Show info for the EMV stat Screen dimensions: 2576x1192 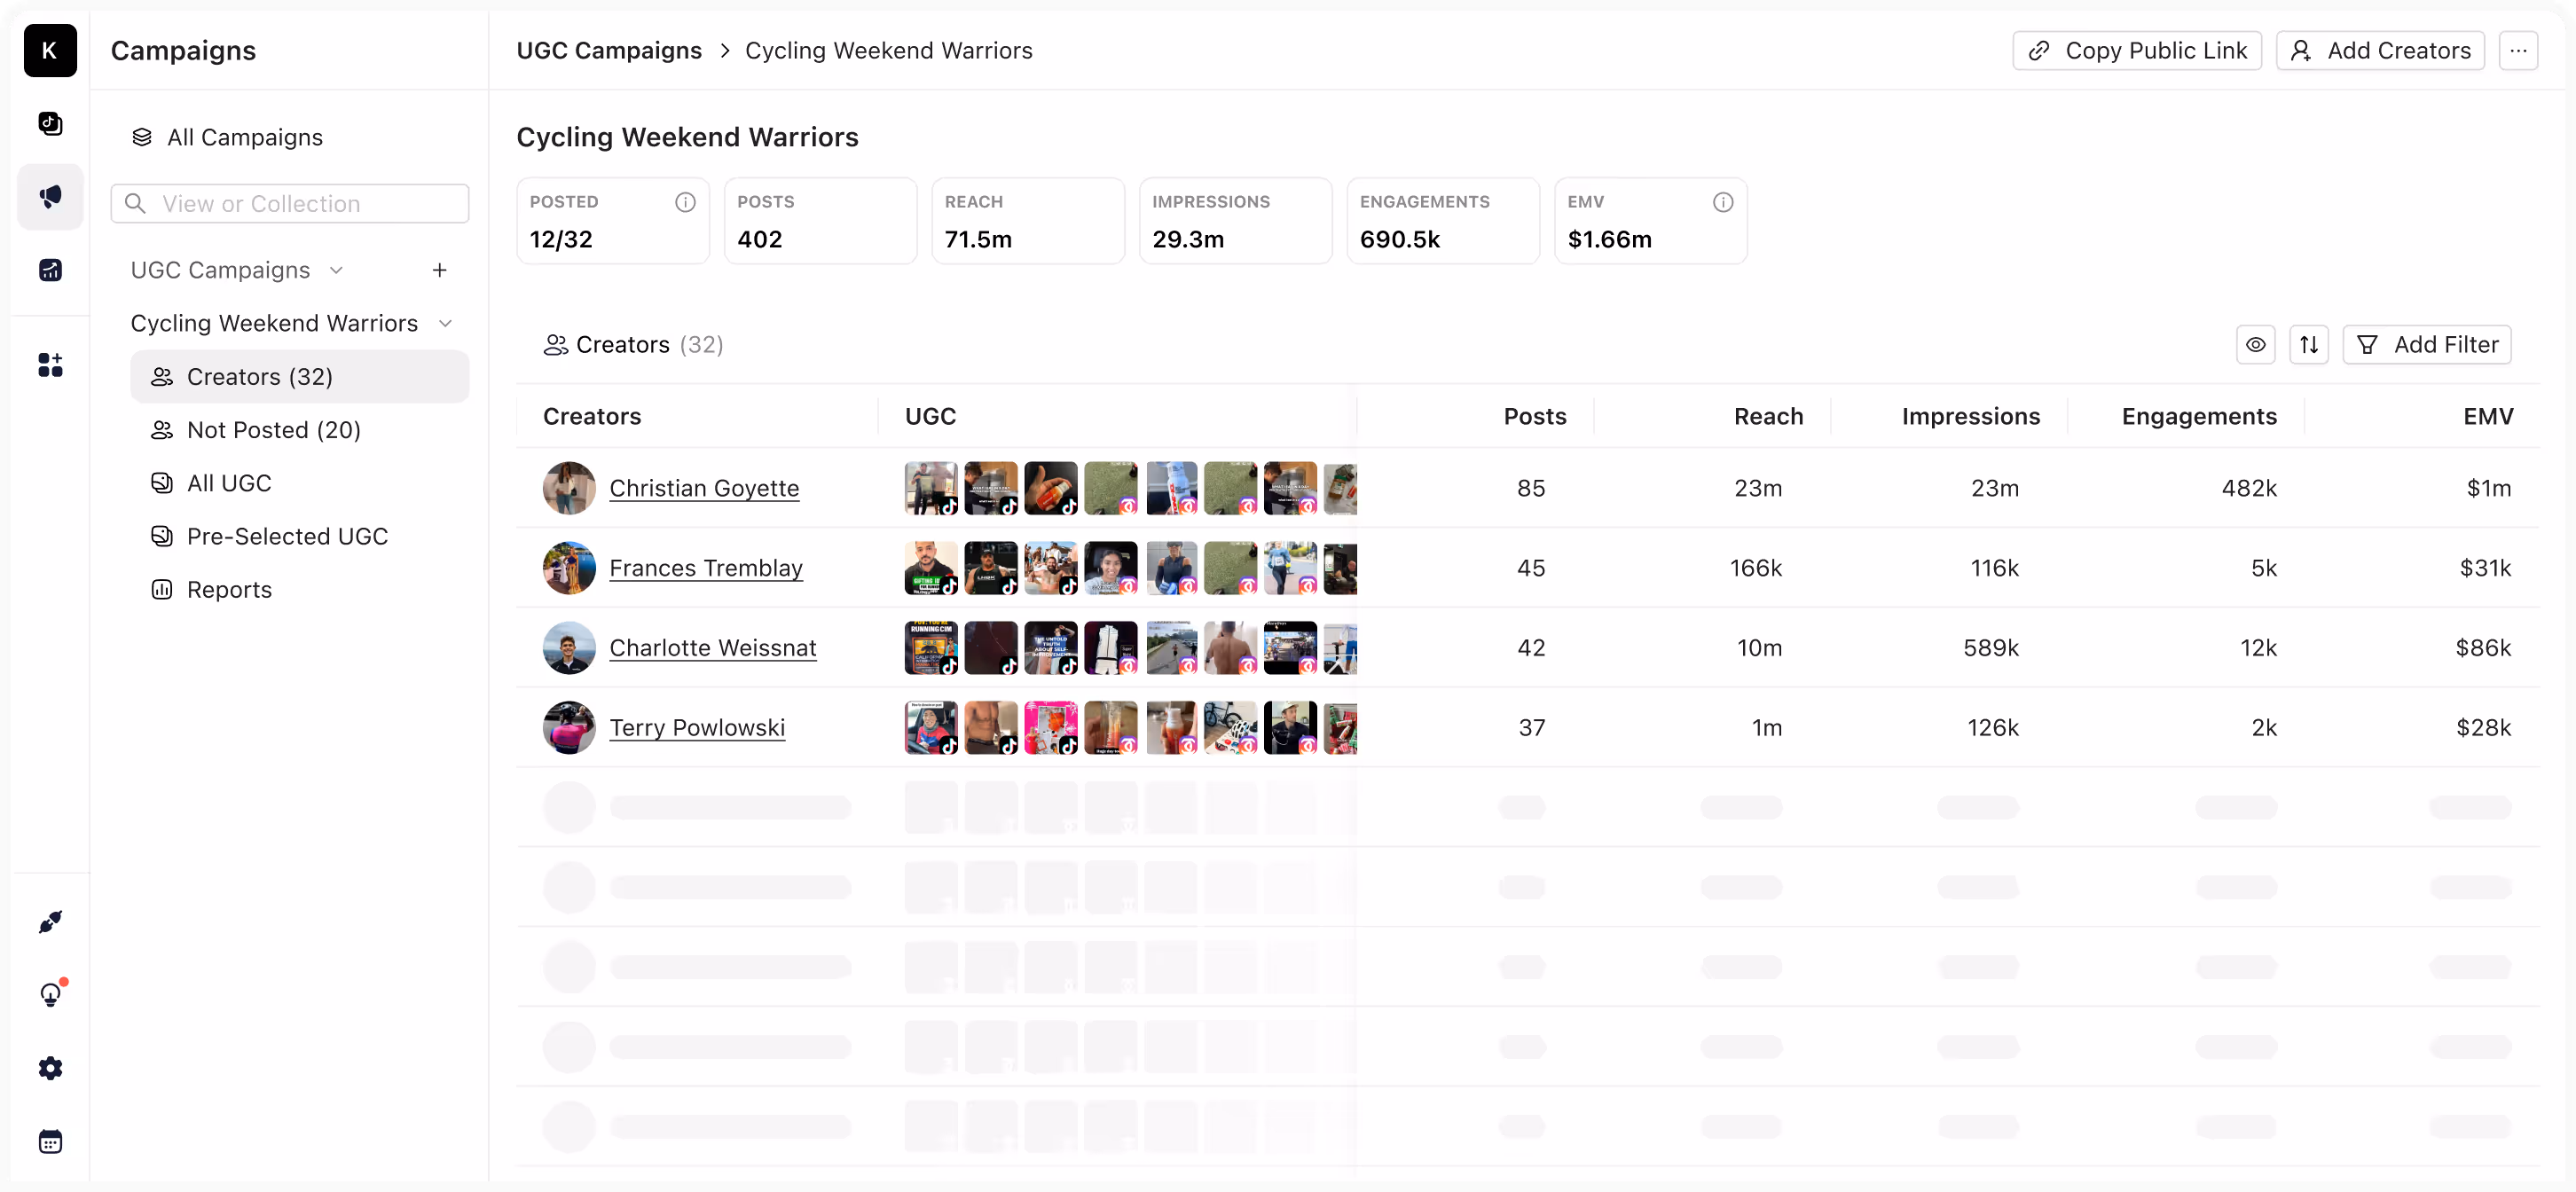(1722, 202)
